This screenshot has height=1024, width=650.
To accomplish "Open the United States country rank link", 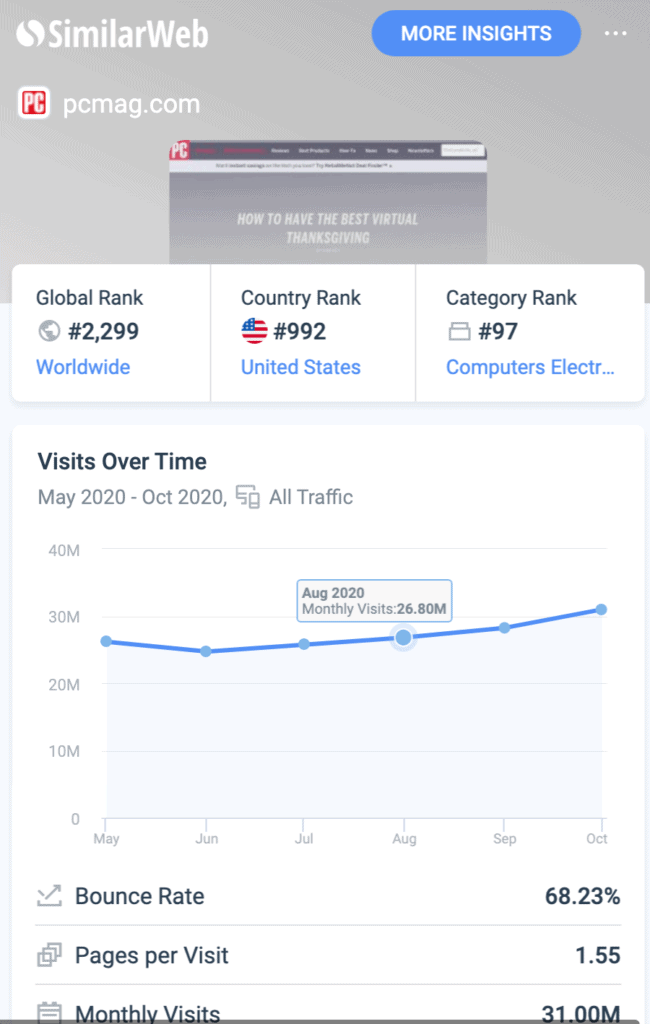I will click(300, 367).
